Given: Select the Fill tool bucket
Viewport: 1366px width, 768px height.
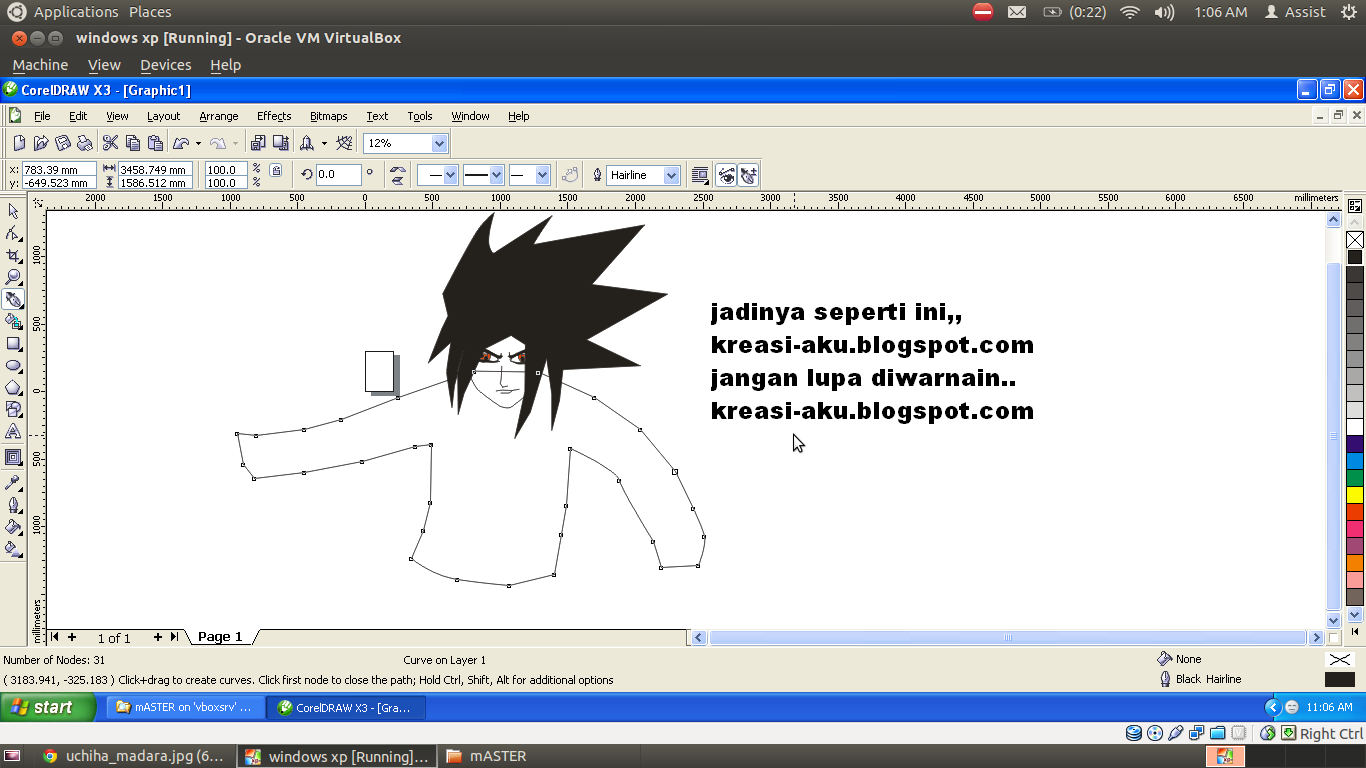Looking at the screenshot, I should pos(14,526).
